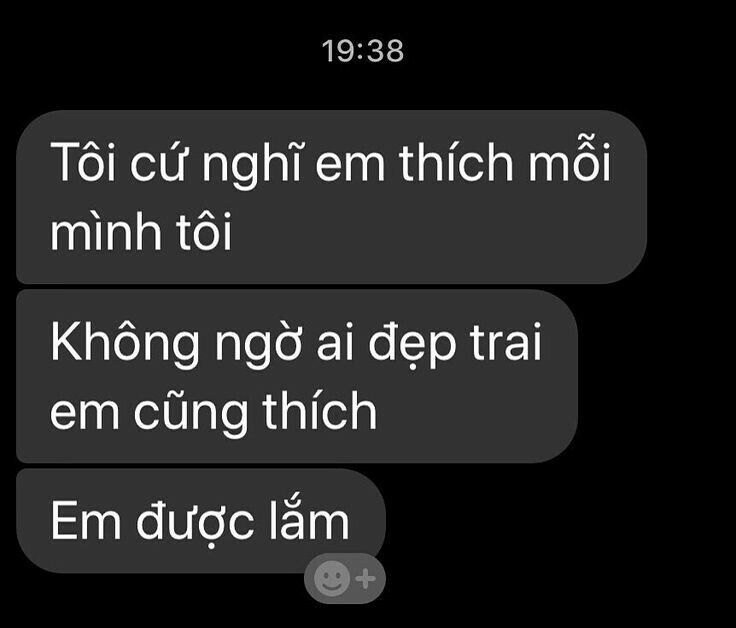The height and width of the screenshot is (628, 736).
Task: Open the emoji reaction button below the last message
Action: coord(345,578)
